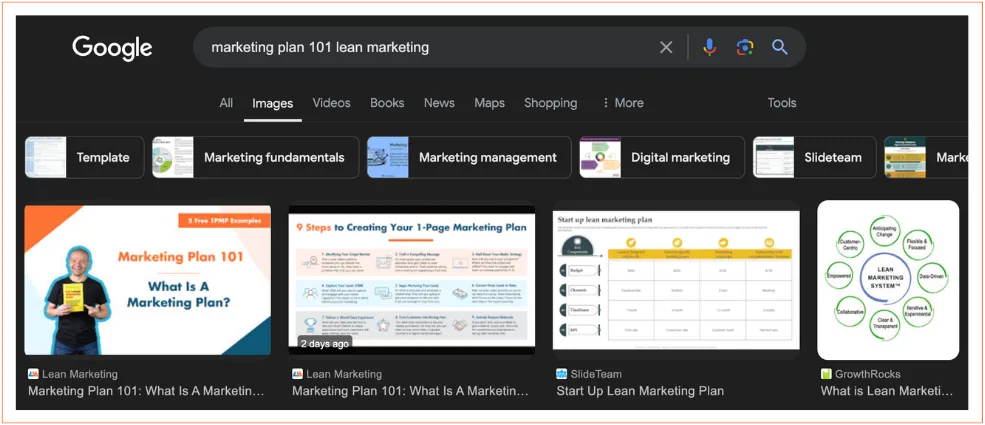Expand the More search categories menu

(x=623, y=103)
